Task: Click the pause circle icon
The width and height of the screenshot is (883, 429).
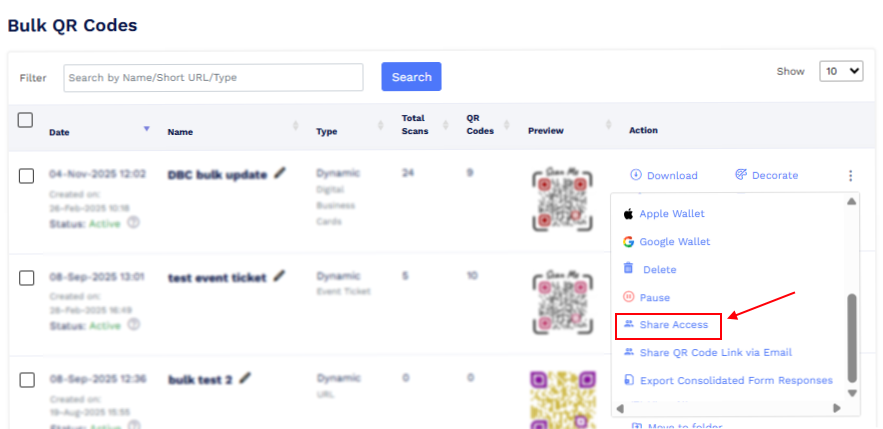Action: pos(628,297)
